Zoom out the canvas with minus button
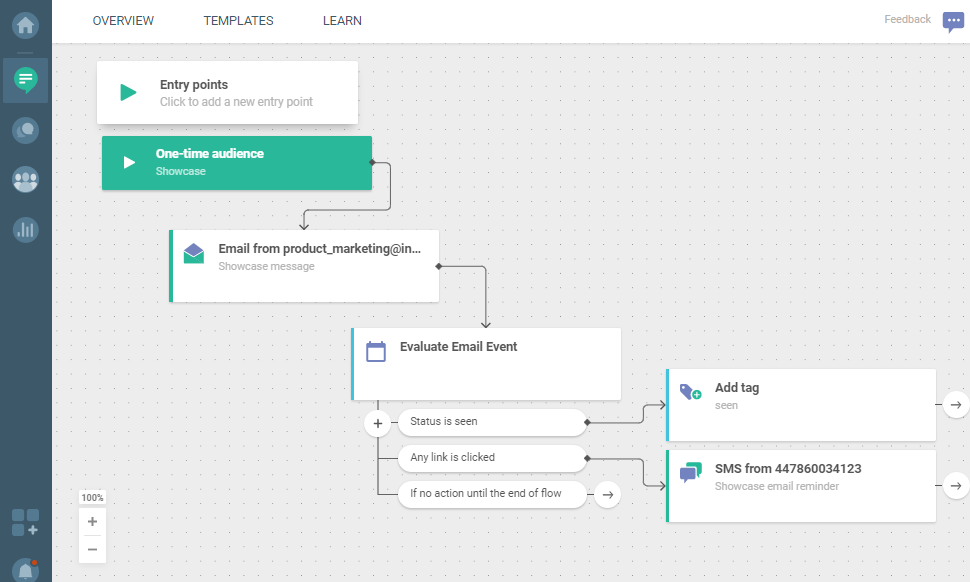The width and height of the screenshot is (970, 582). [x=92, y=549]
